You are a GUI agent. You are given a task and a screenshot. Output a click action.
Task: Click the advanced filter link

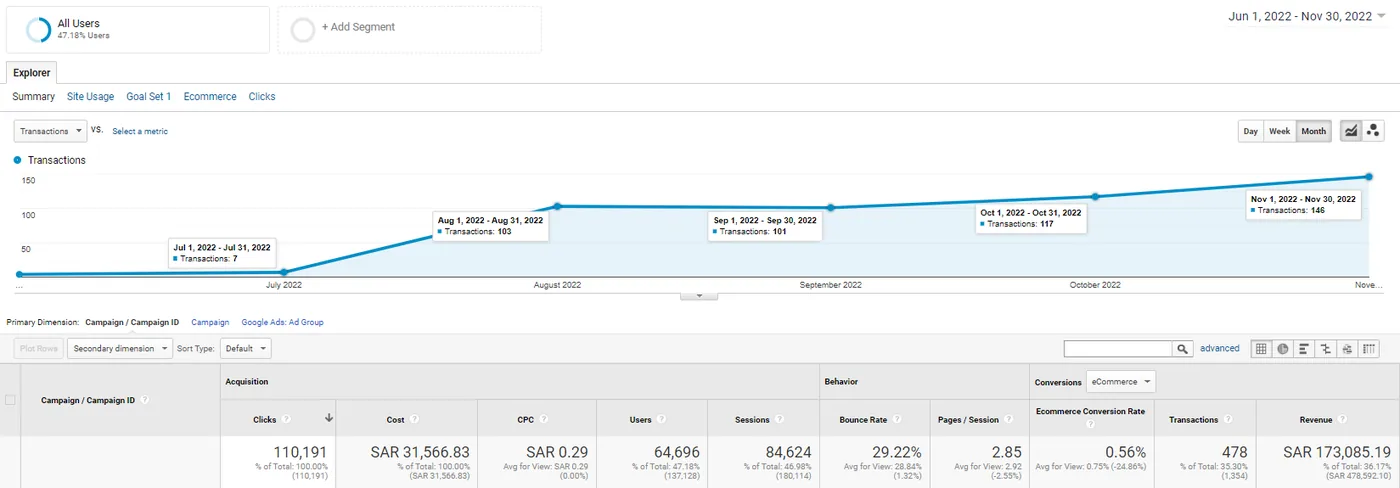1220,349
